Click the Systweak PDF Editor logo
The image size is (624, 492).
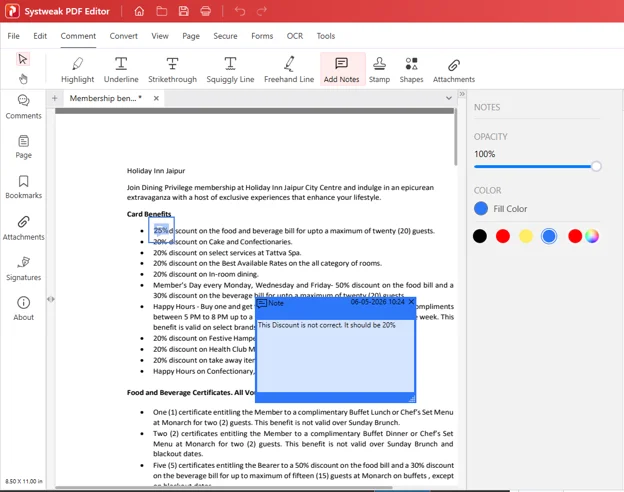[12, 11]
